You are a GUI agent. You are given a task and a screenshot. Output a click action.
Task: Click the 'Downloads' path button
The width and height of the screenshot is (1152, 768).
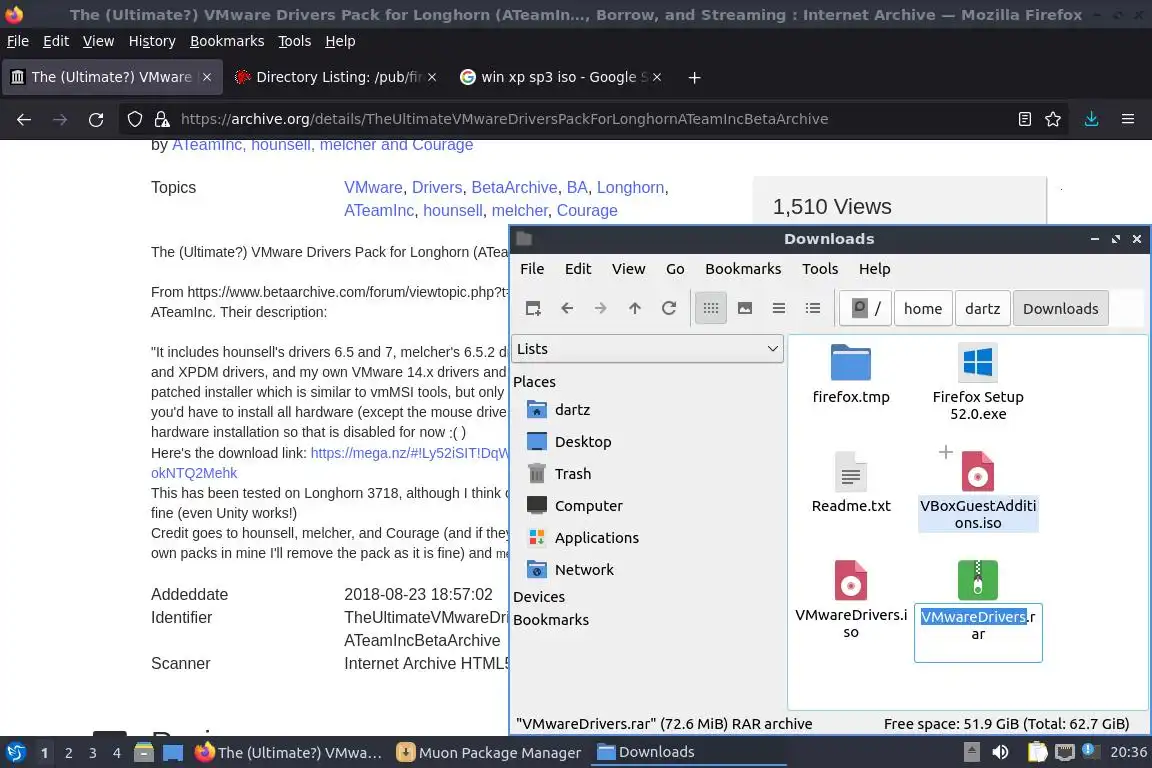[x=1060, y=308]
